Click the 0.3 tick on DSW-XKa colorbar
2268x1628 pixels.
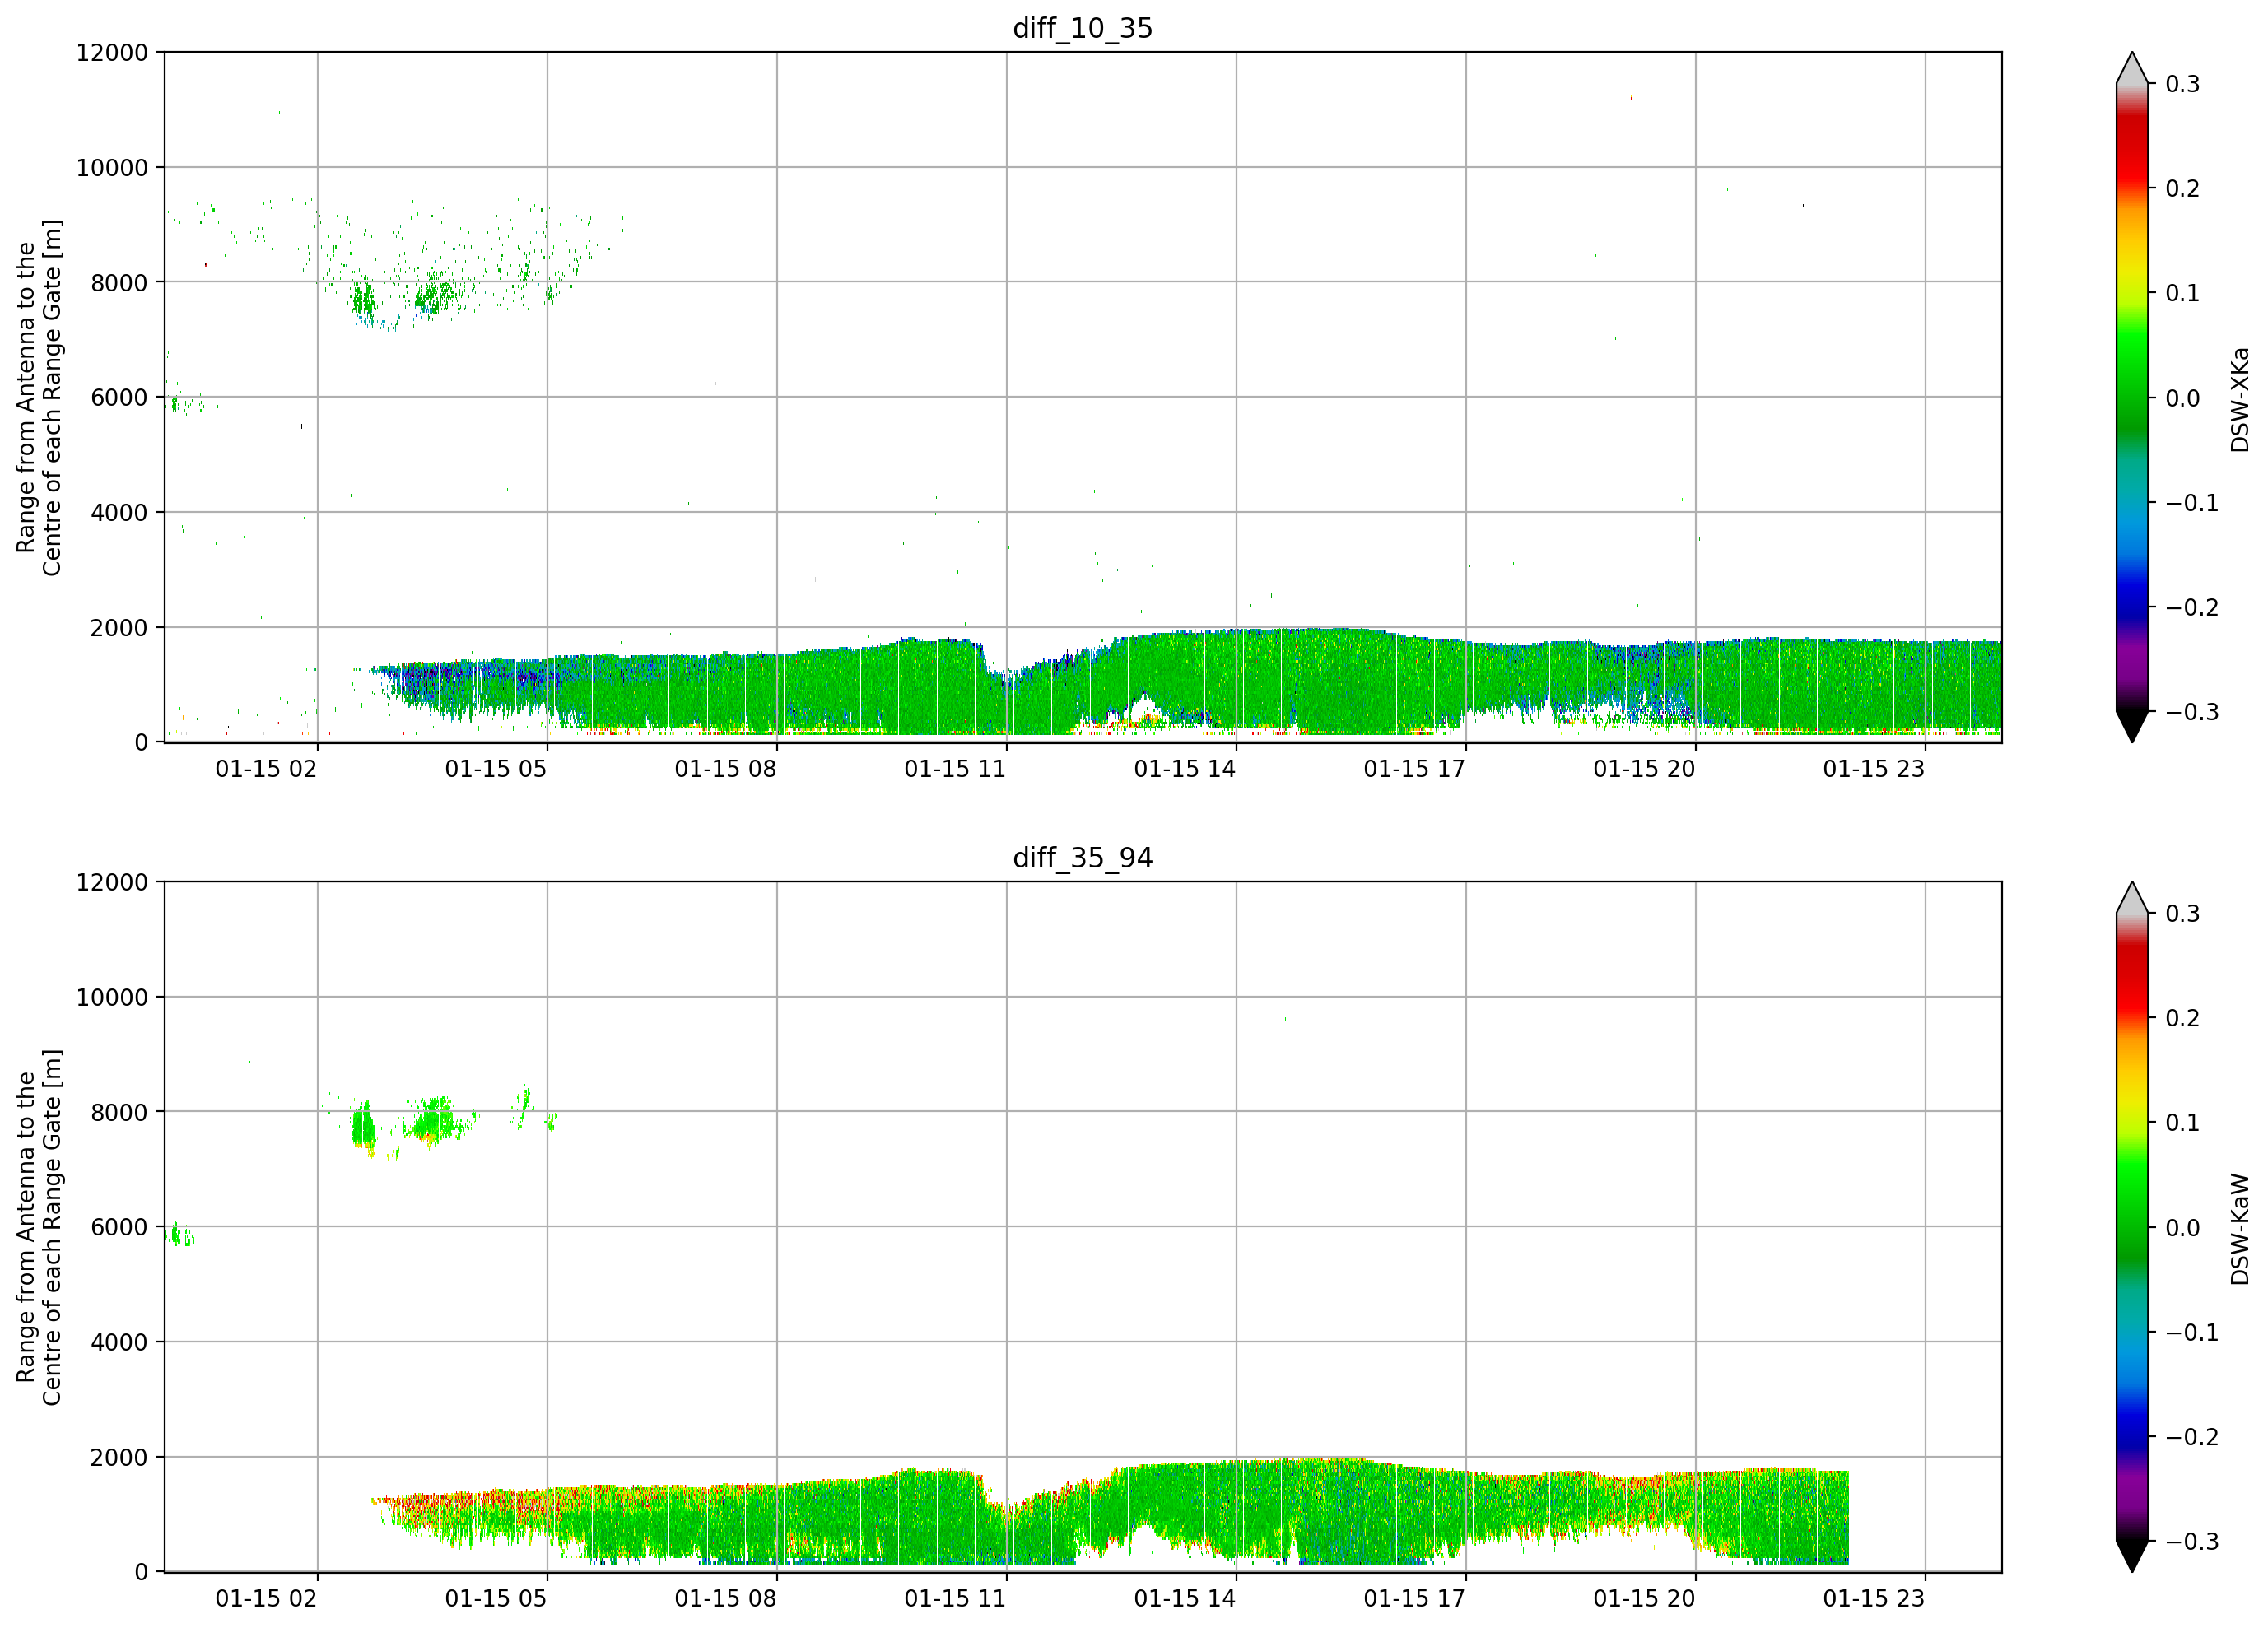pyautogui.click(x=2182, y=84)
